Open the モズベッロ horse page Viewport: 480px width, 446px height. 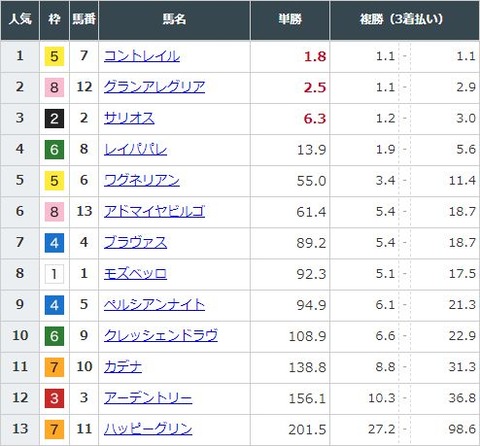tap(135, 273)
